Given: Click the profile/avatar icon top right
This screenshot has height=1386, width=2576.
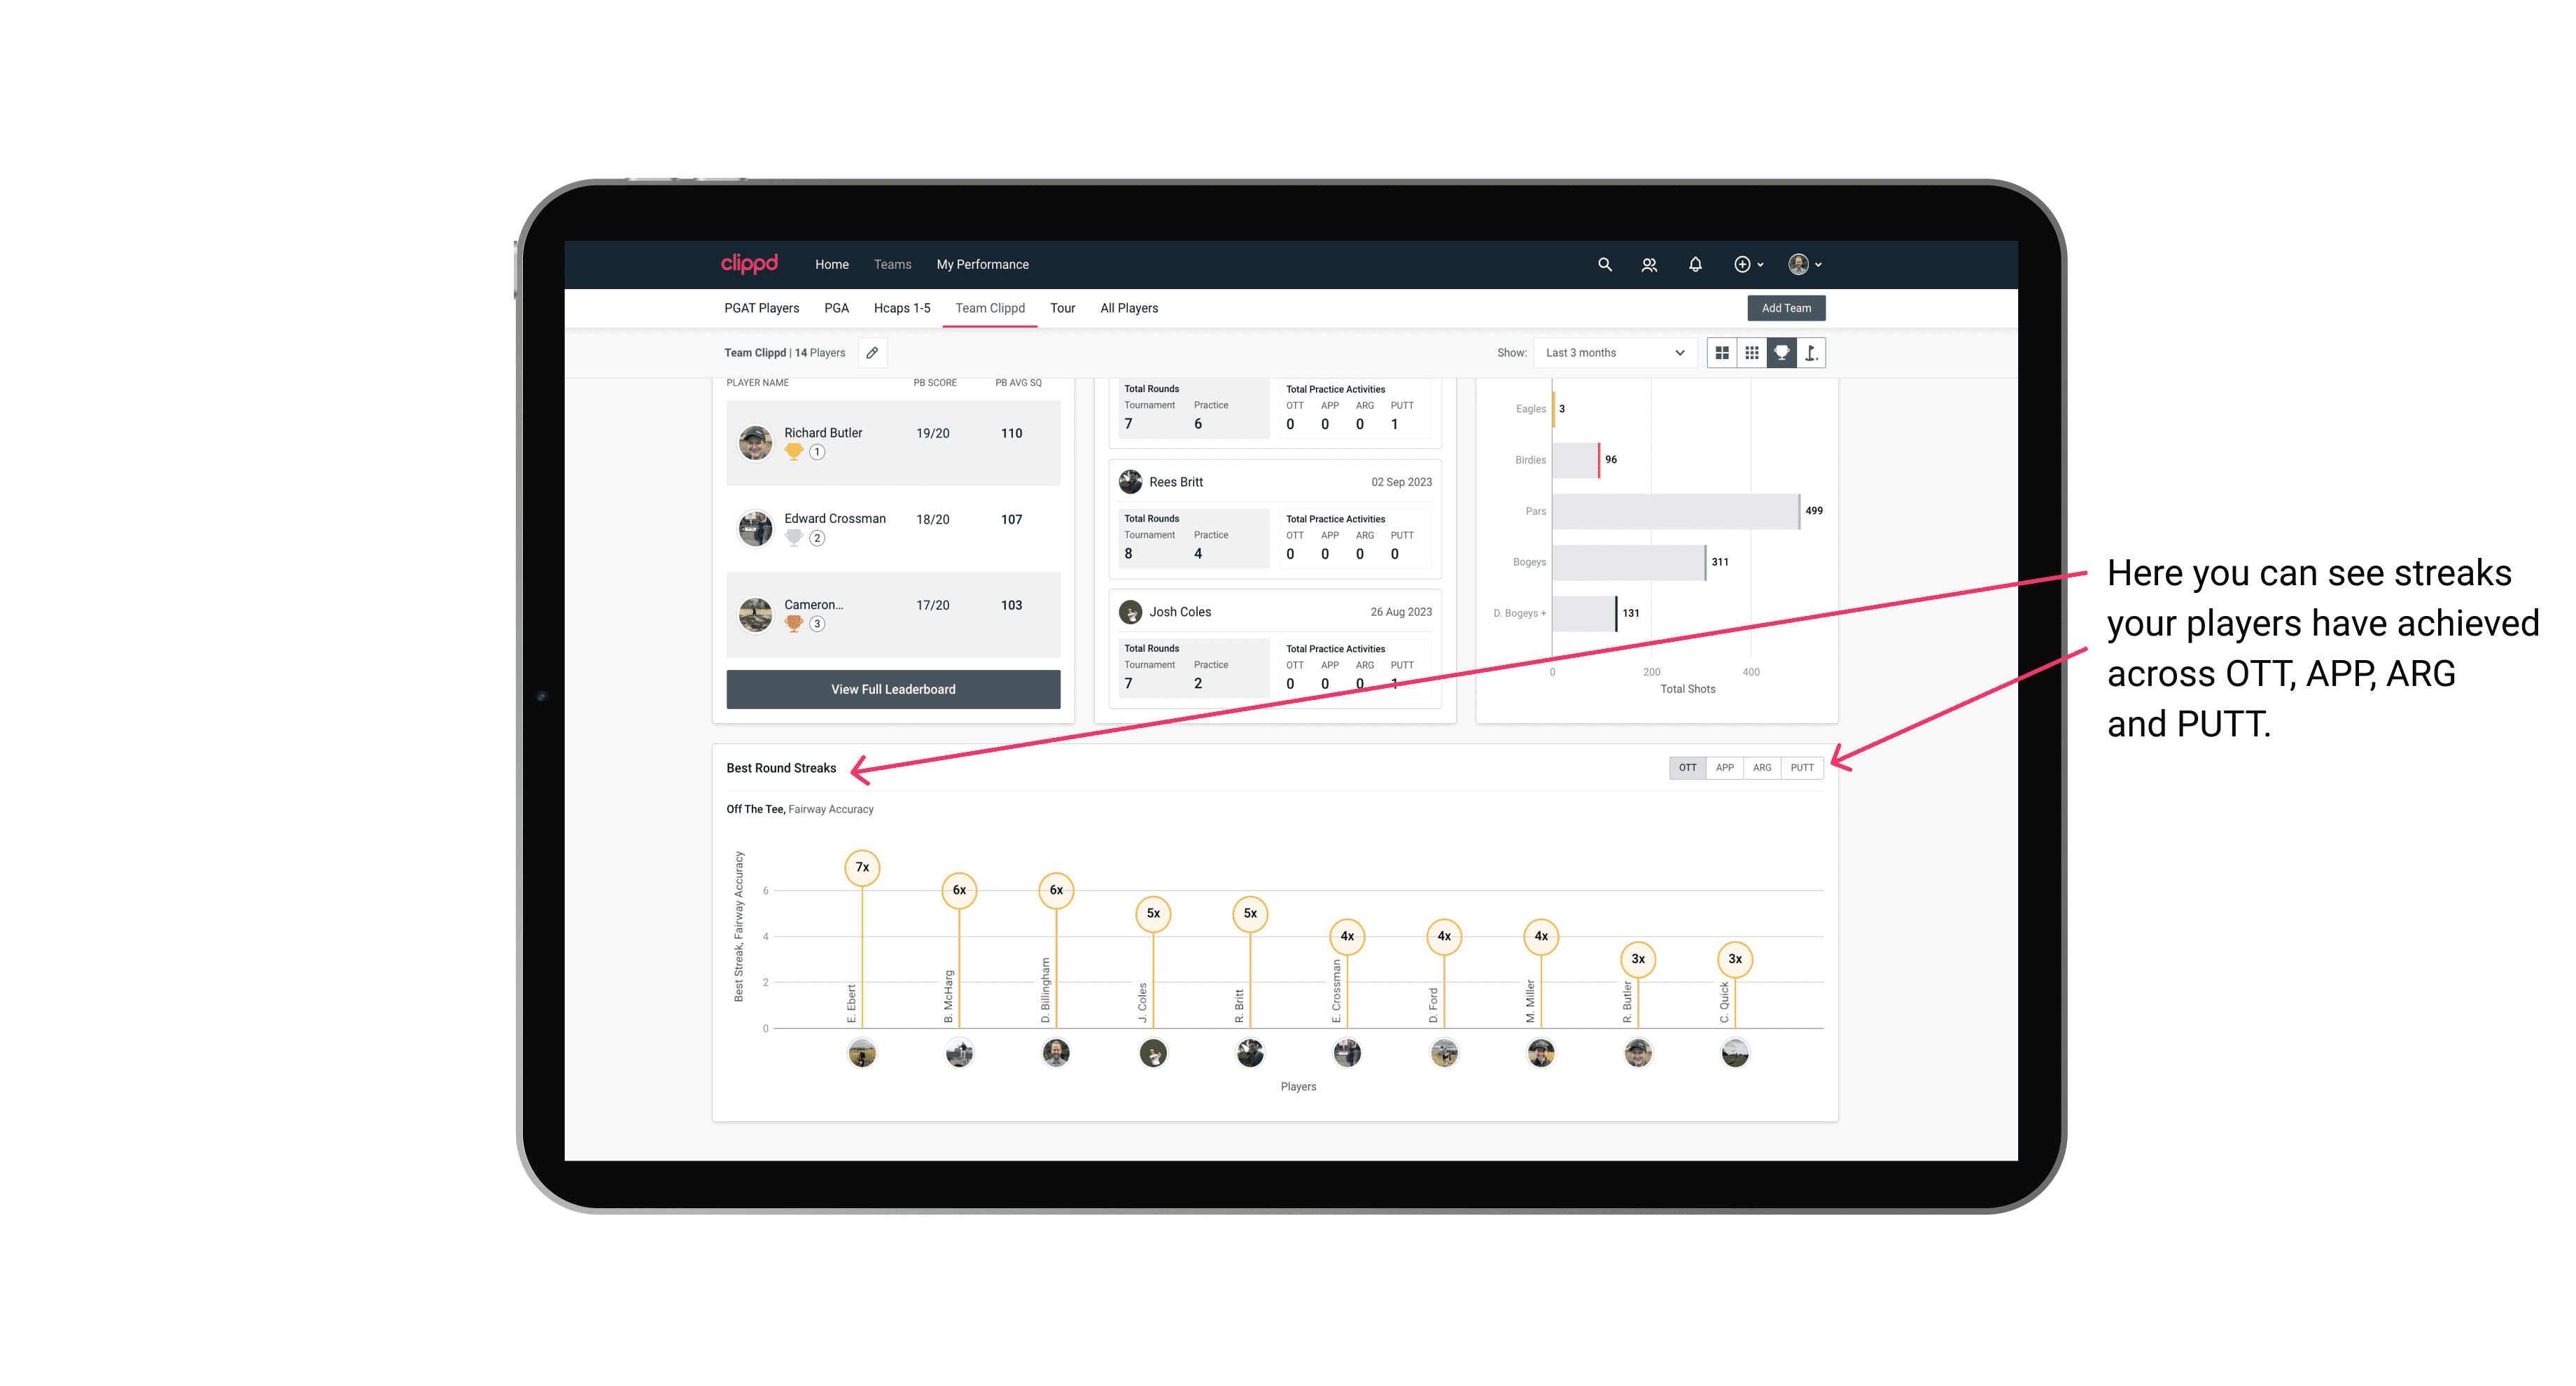Looking at the screenshot, I should 1800,265.
